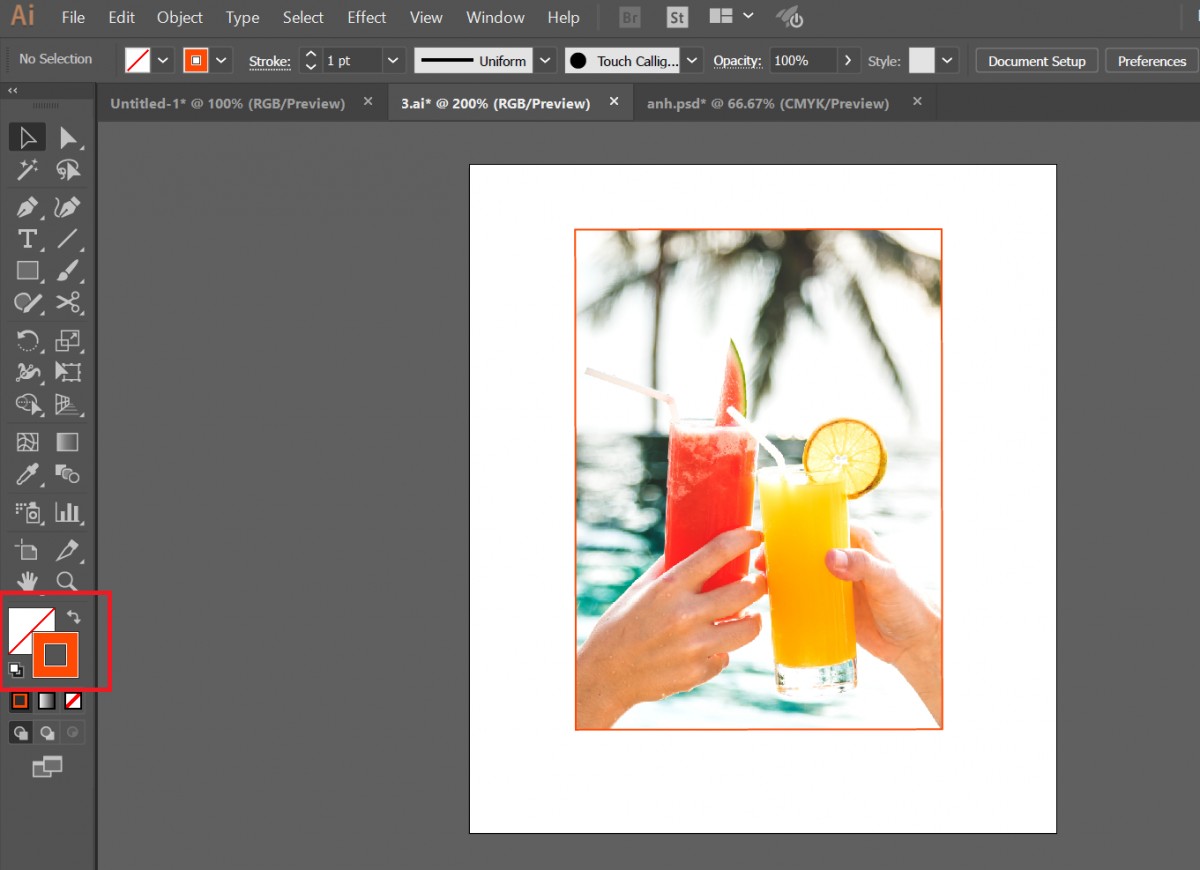Activate the Hand tool

click(x=27, y=581)
